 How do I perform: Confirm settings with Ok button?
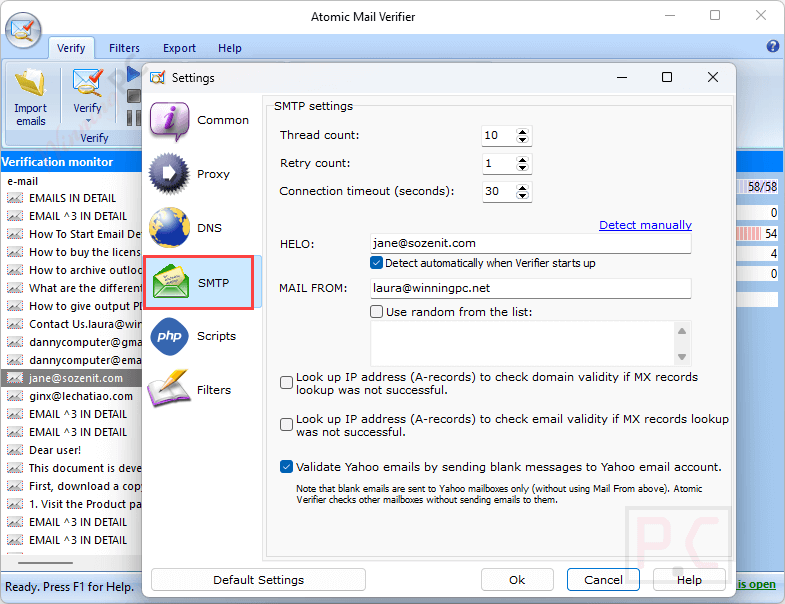517,580
